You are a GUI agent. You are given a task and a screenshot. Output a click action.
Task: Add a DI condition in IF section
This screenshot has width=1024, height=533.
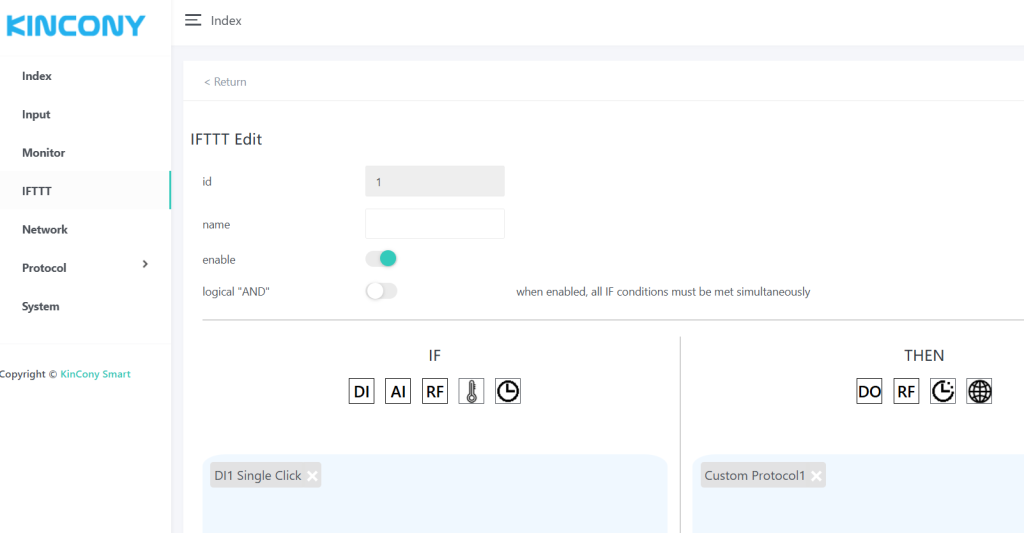coord(361,392)
